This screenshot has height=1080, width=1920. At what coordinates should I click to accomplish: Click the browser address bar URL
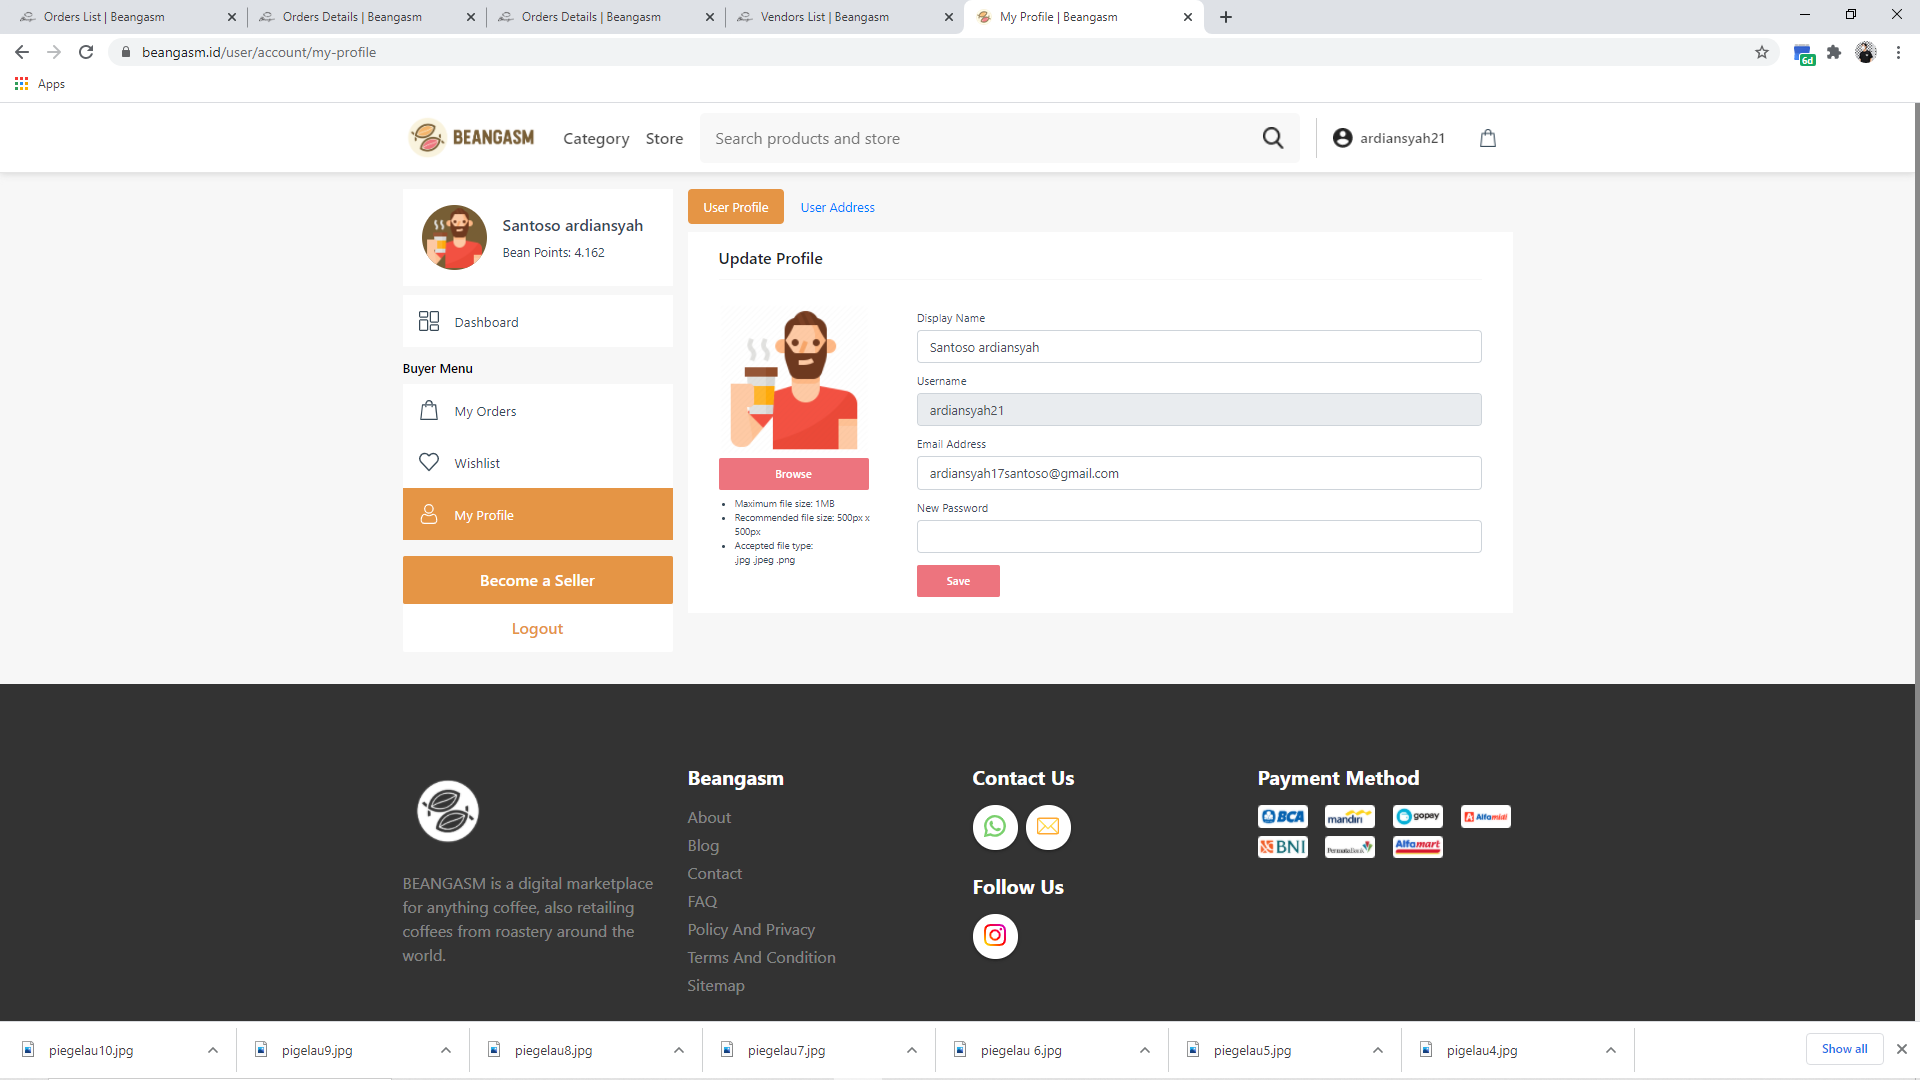click(x=259, y=52)
